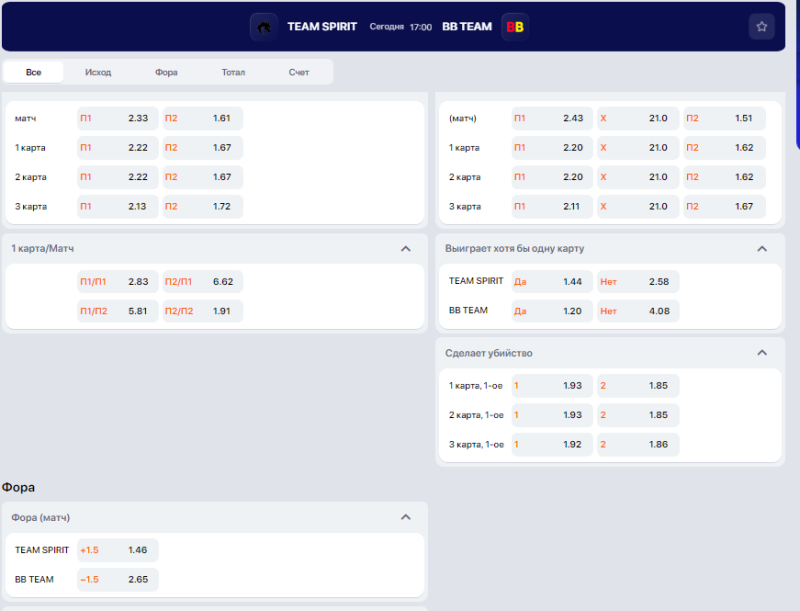Screen dimensions: 800x611
Task: Pick П1 at 2.33 odds
Action: (115, 118)
